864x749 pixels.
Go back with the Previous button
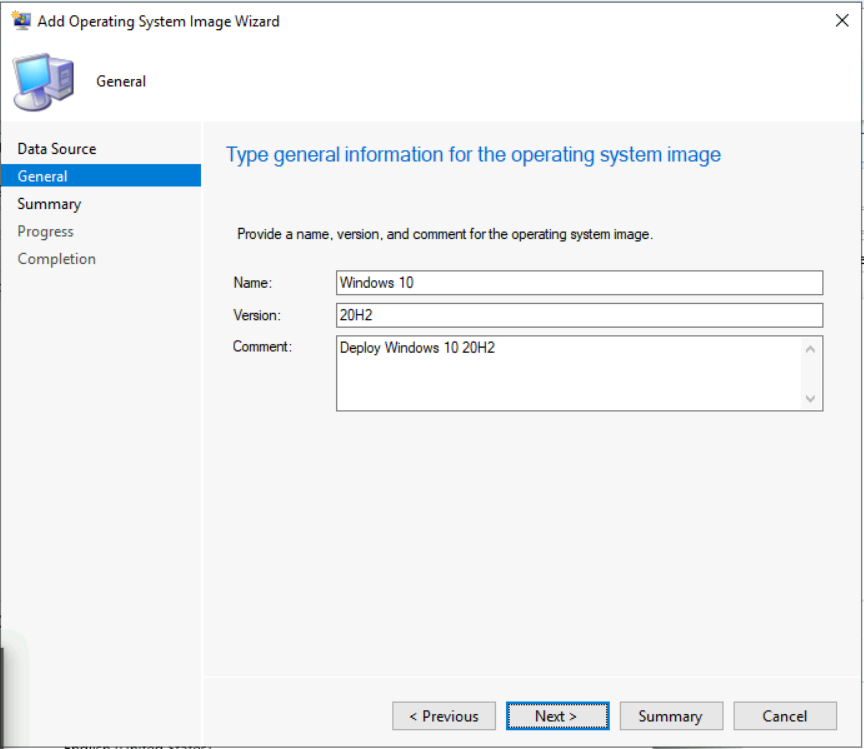pyautogui.click(x=444, y=716)
